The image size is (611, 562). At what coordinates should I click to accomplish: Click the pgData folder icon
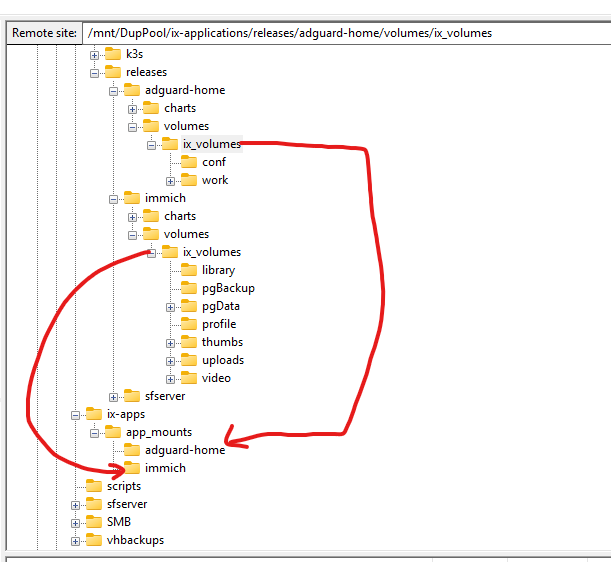189,306
